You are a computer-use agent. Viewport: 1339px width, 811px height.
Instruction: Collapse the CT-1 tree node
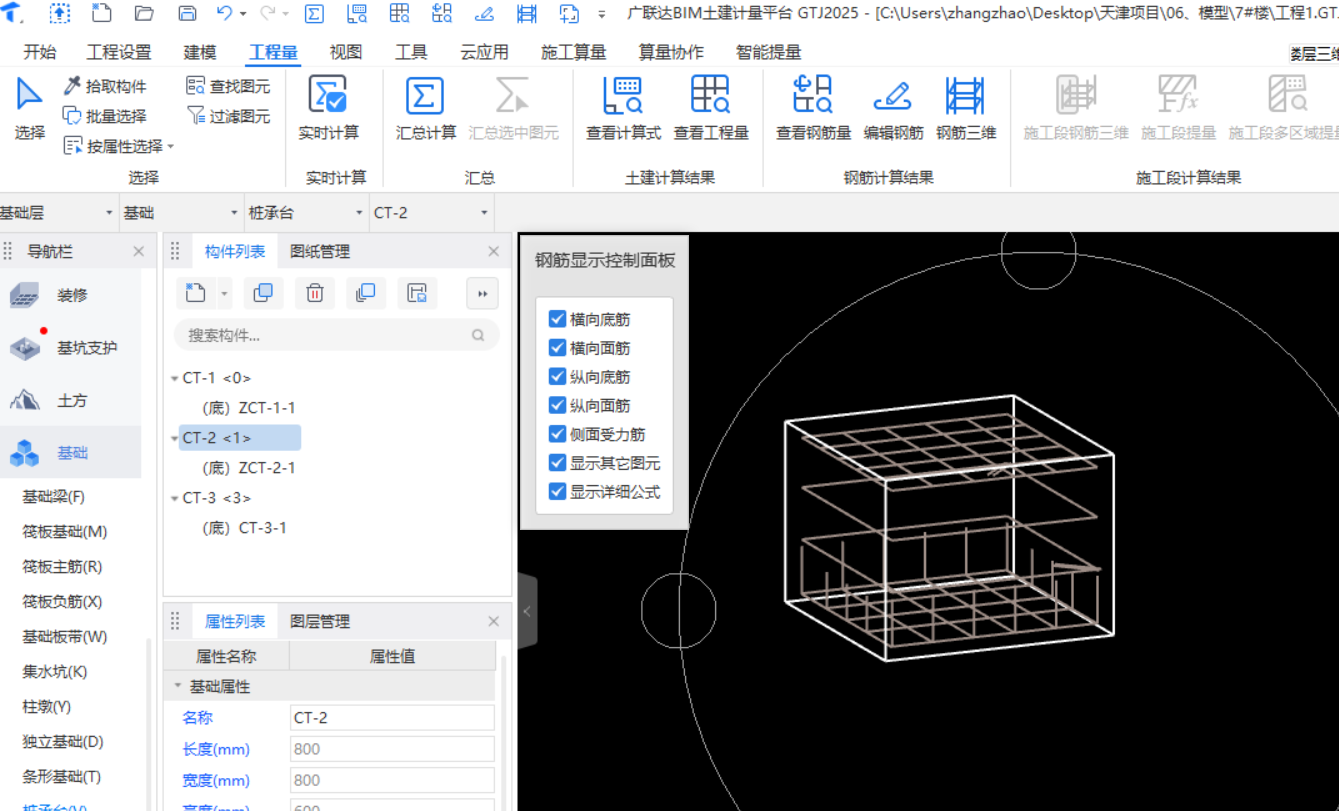tap(175, 378)
